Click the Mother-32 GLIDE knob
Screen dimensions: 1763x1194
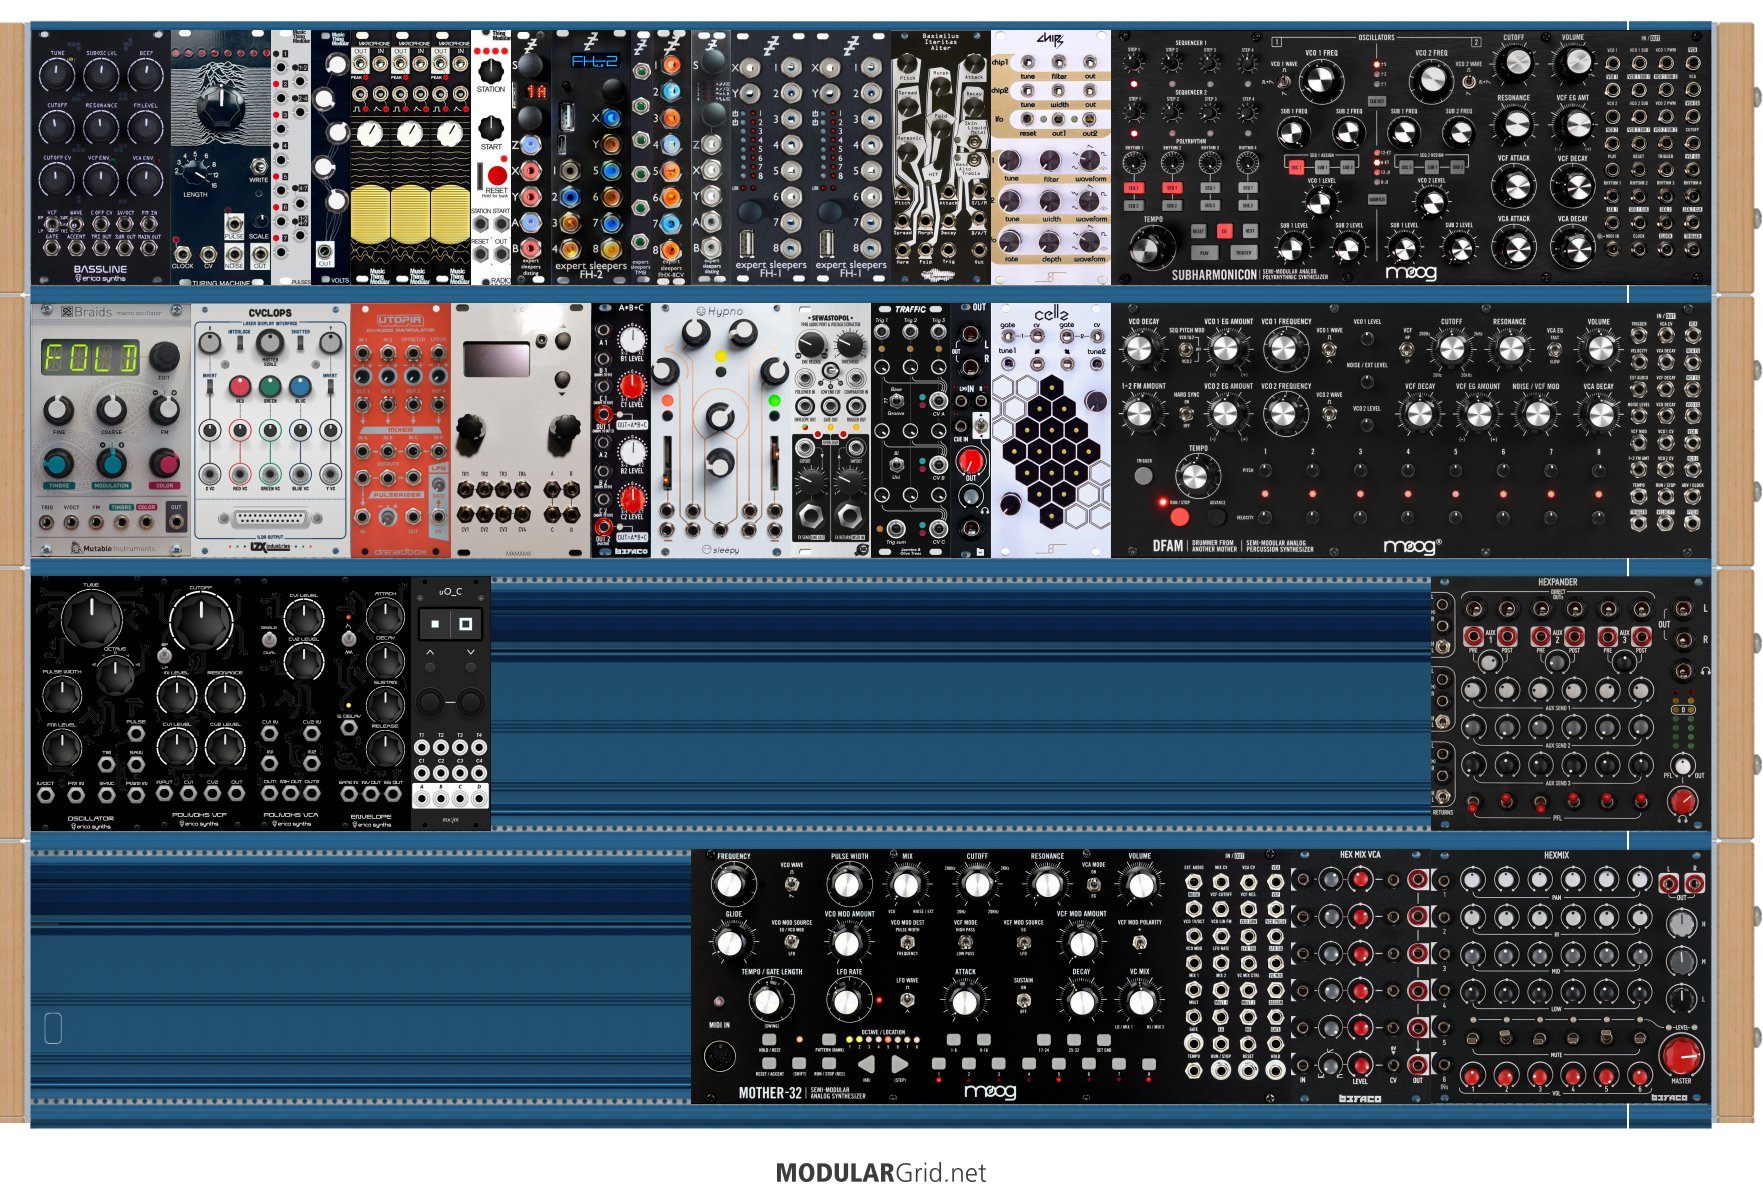click(731, 942)
